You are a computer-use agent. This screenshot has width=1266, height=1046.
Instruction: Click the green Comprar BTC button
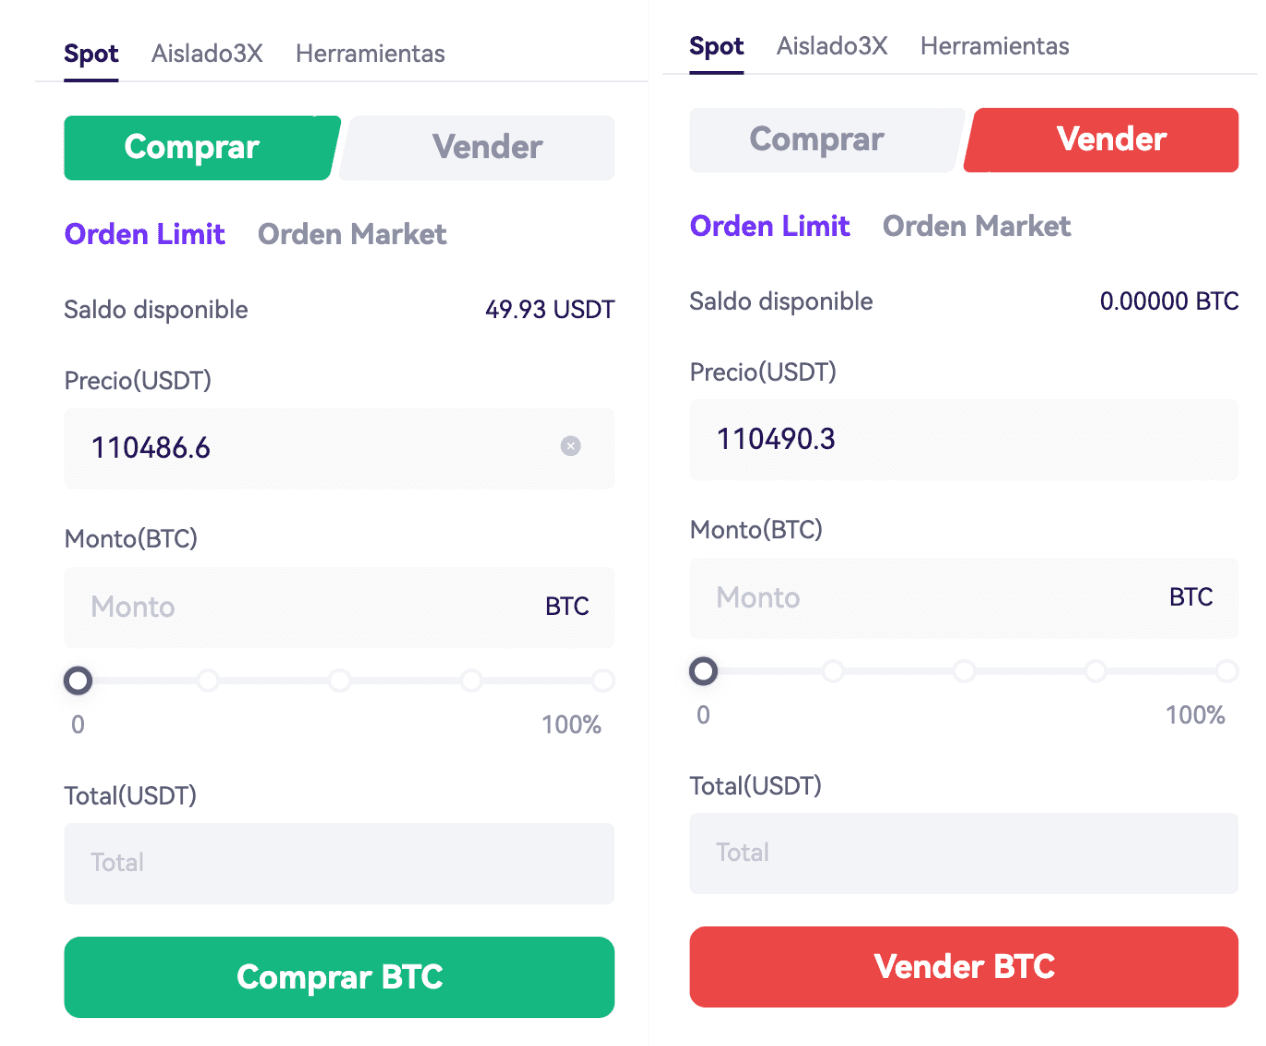339,977
